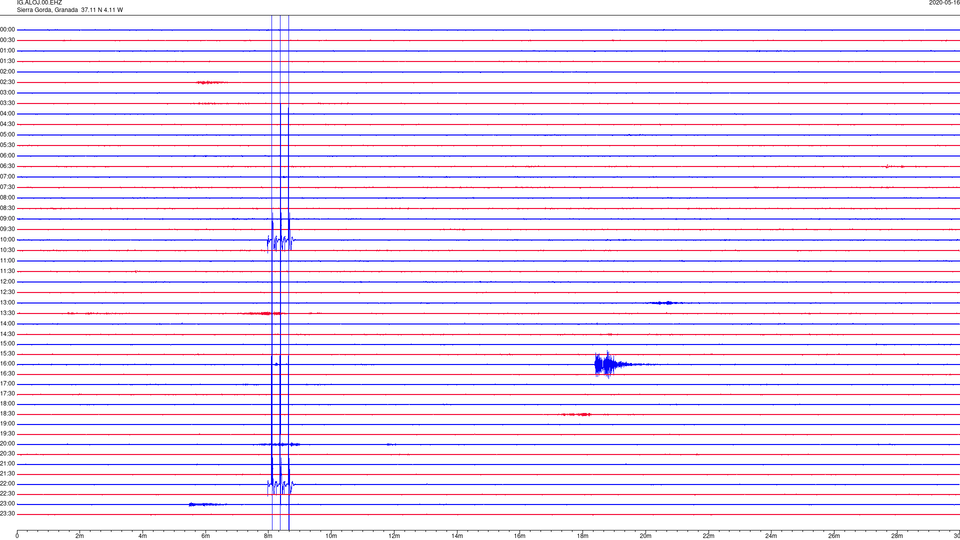Click the 24m tick label on time axis
960x540 pixels.
click(771, 536)
